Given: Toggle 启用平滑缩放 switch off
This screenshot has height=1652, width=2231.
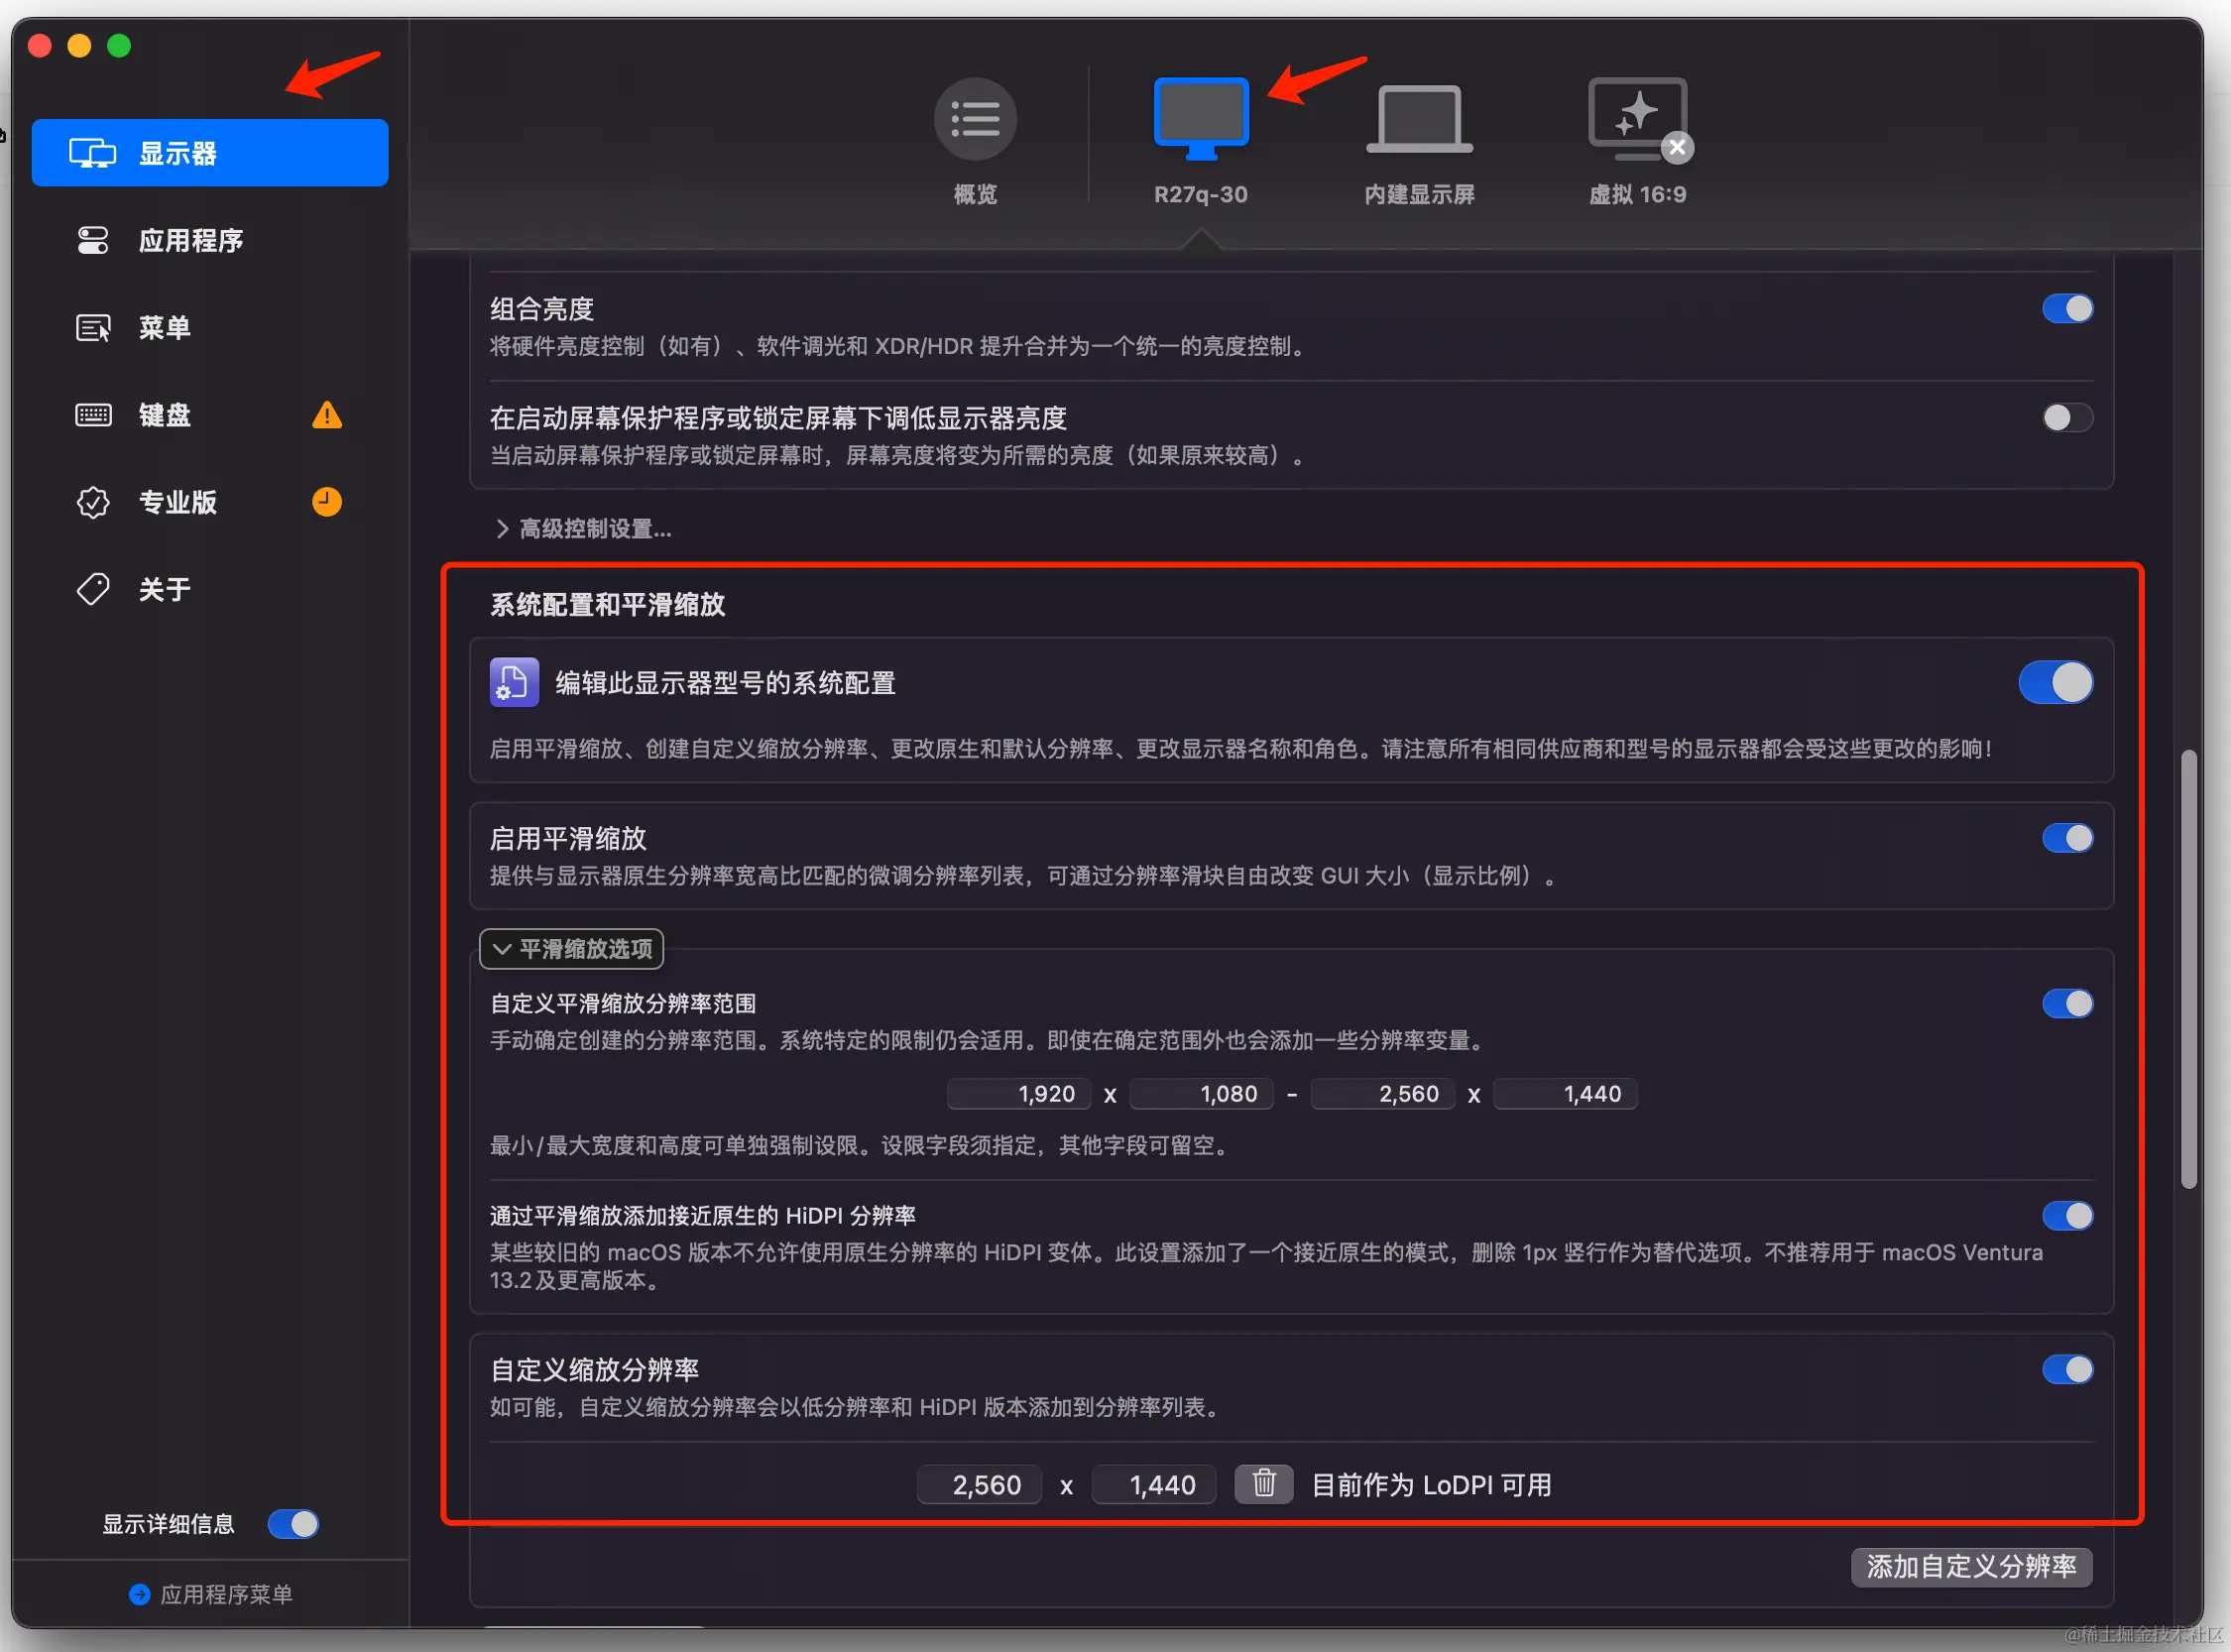Looking at the screenshot, I should coord(2066,838).
